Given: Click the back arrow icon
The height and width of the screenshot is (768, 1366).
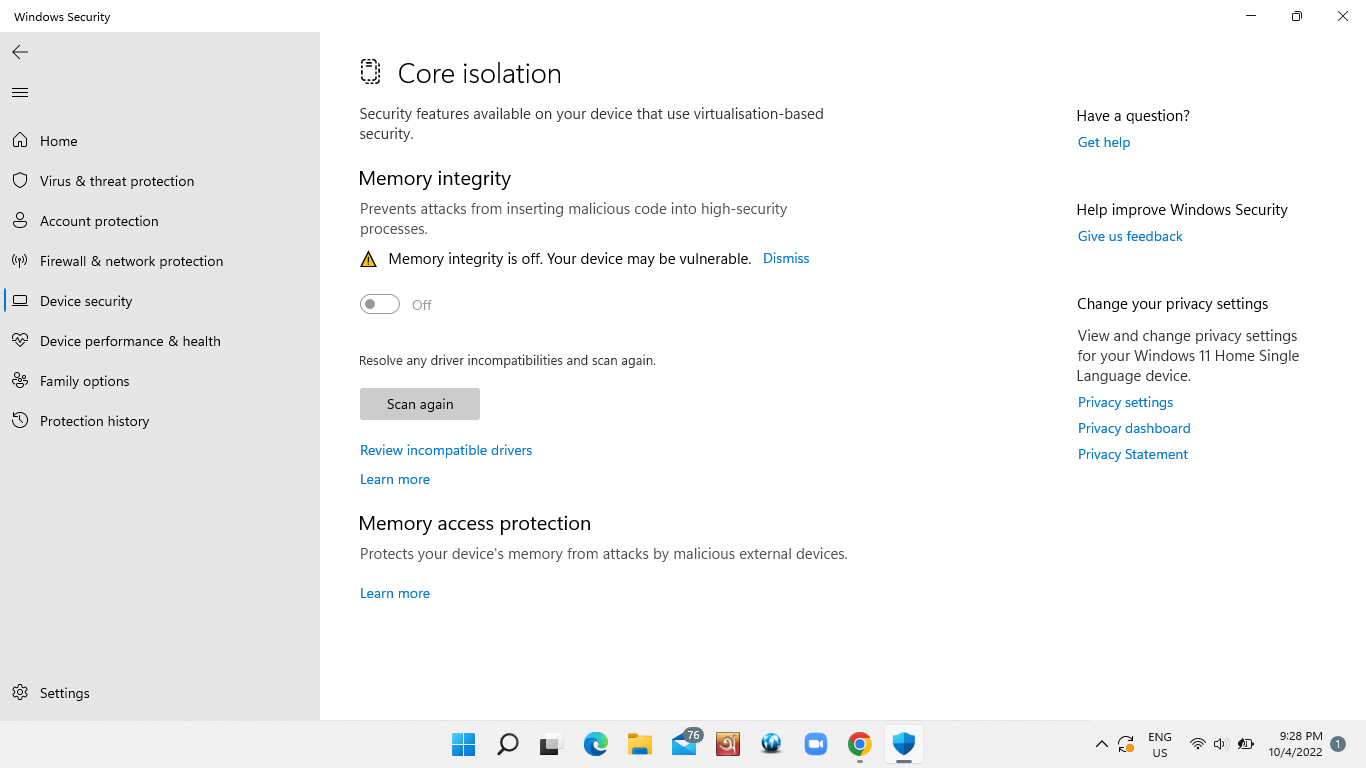Looking at the screenshot, I should 19,52.
